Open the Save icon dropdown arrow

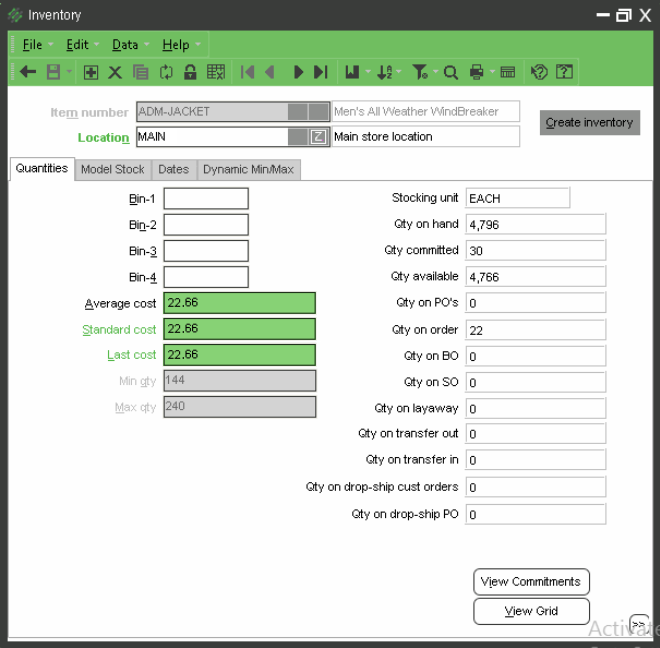[x=69, y=72]
